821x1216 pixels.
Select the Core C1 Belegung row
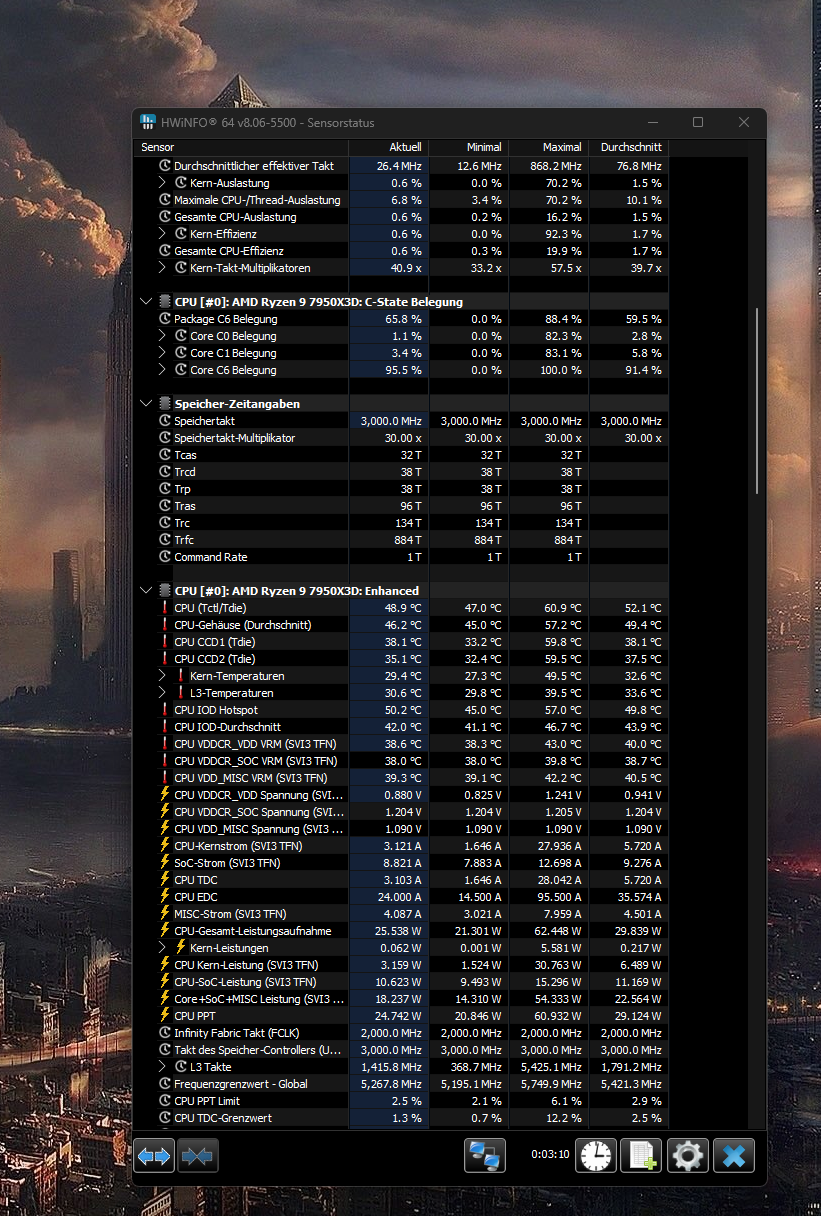pyautogui.click(x=403, y=353)
